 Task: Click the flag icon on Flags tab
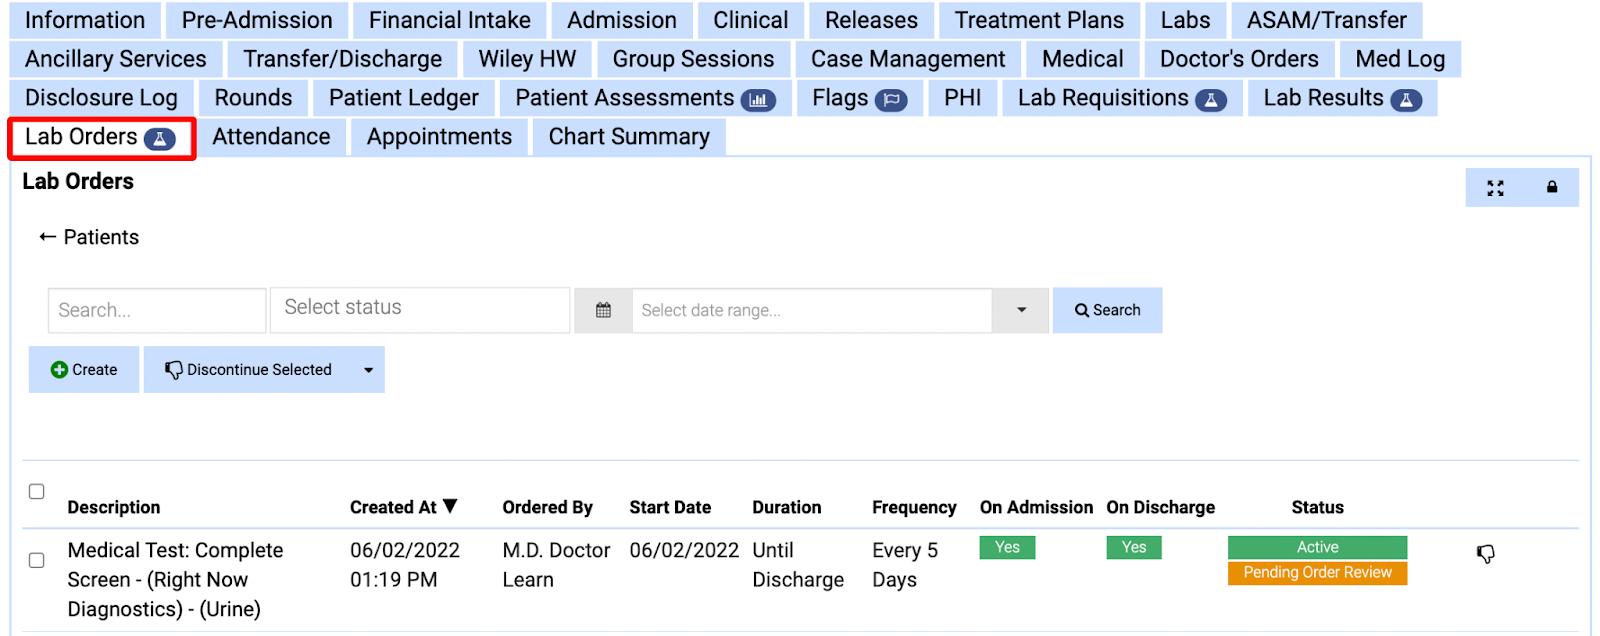891,99
